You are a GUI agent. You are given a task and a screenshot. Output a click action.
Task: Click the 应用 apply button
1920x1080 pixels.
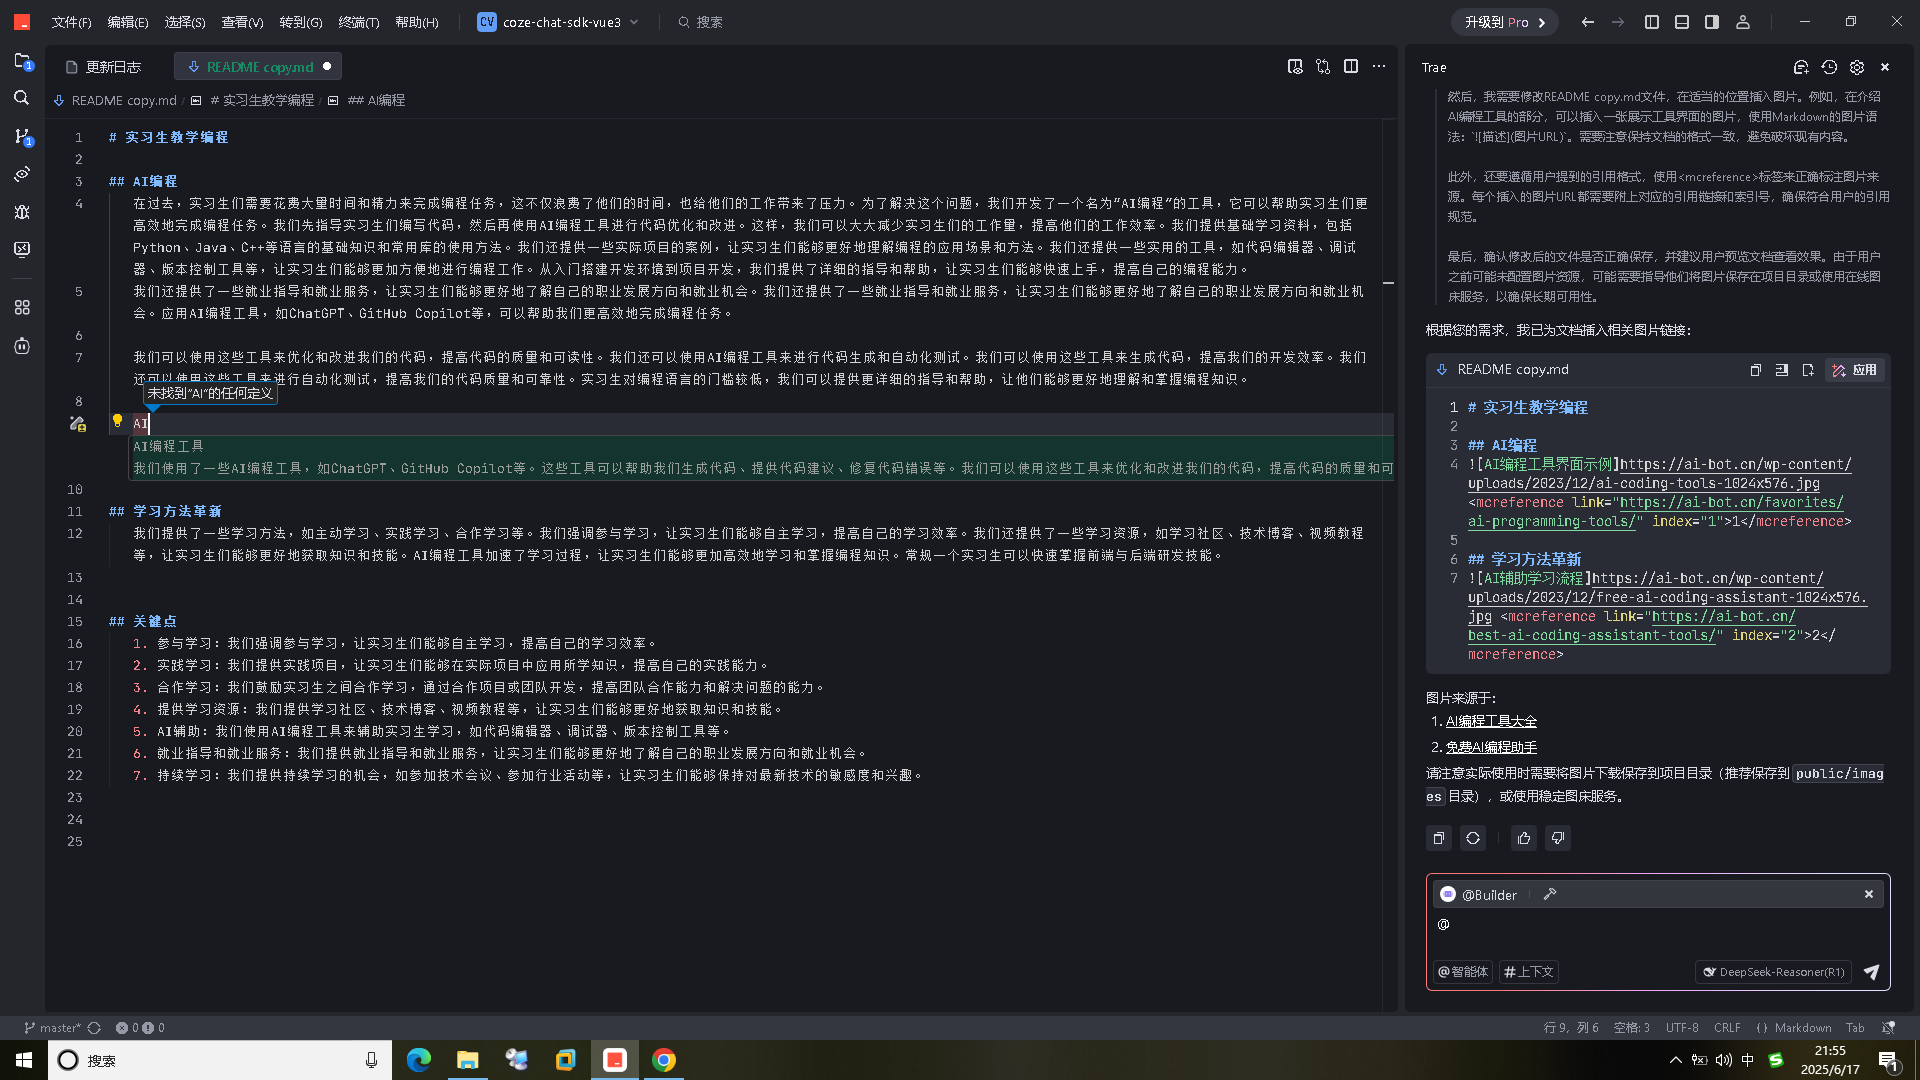tap(1855, 370)
